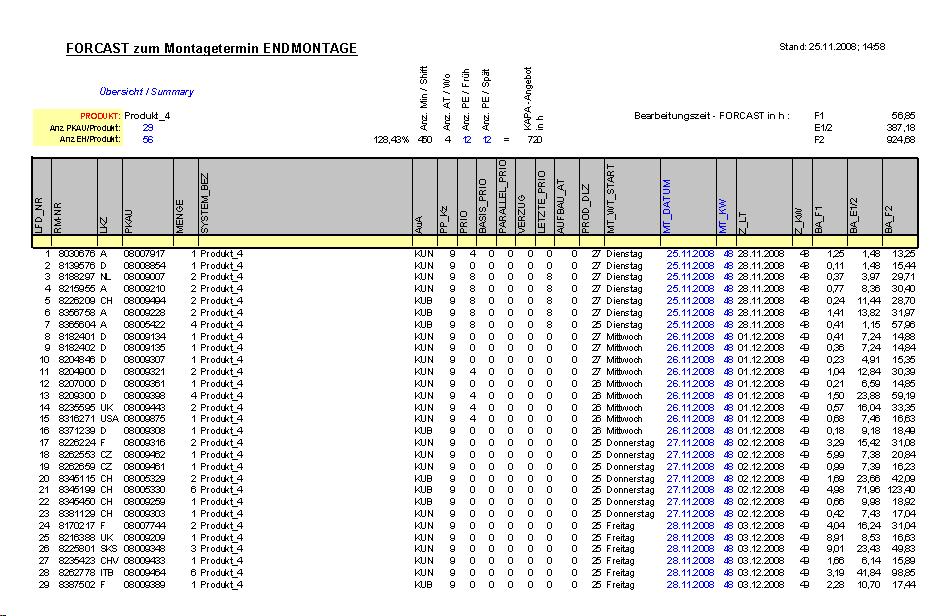Screen dimensions: 938x616
Task: Select BA_F2 value 123,40
Action: coord(900,490)
